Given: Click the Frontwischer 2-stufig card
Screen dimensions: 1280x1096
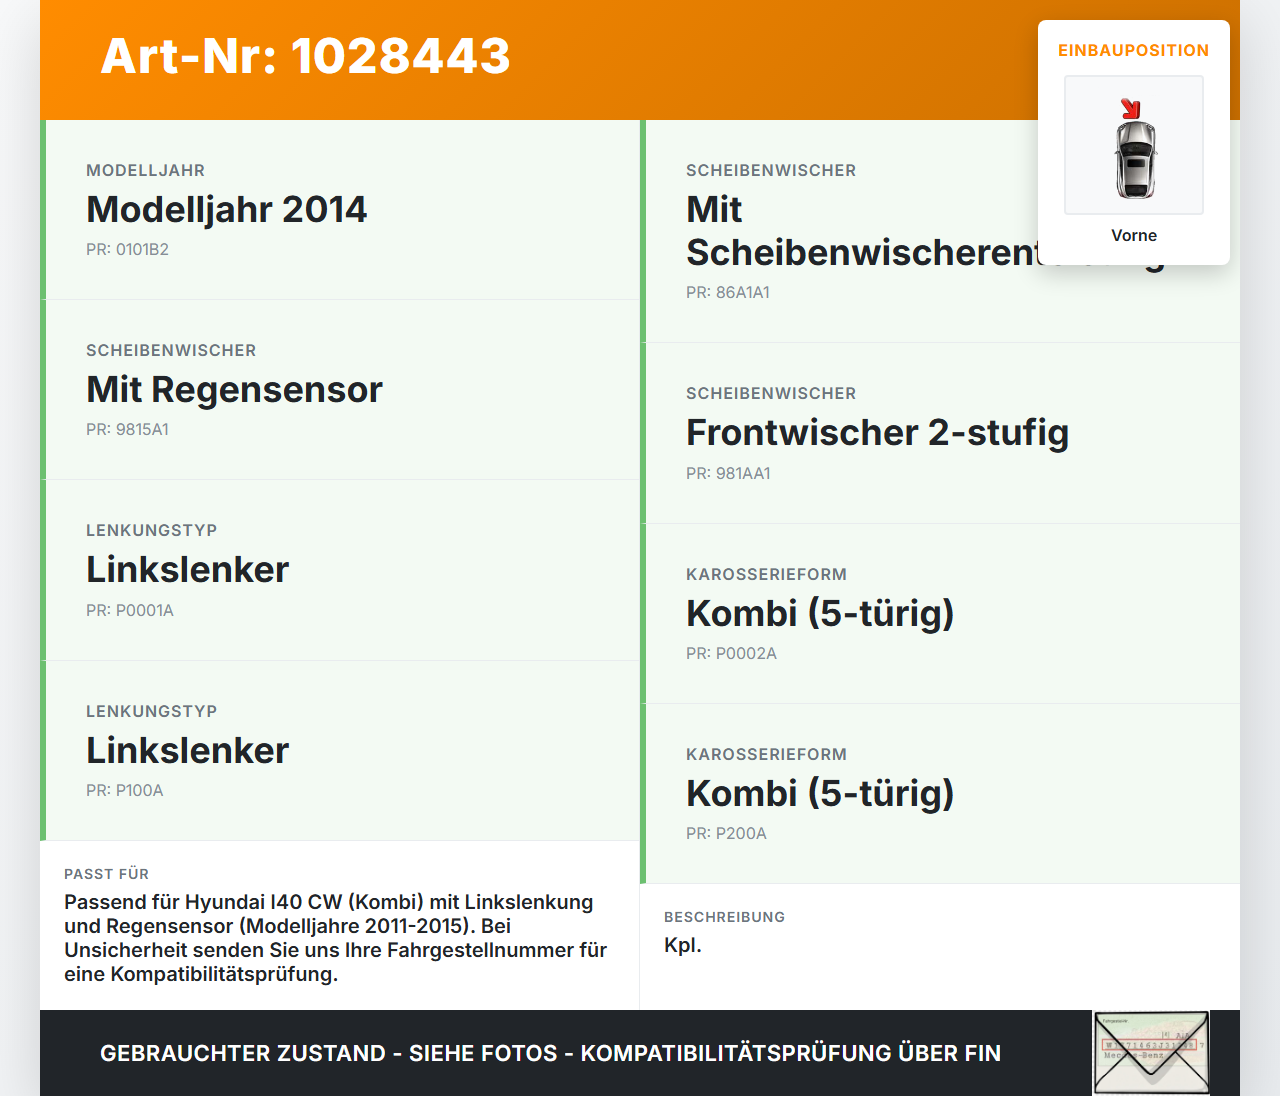Looking at the screenshot, I should (x=940, y=433).
